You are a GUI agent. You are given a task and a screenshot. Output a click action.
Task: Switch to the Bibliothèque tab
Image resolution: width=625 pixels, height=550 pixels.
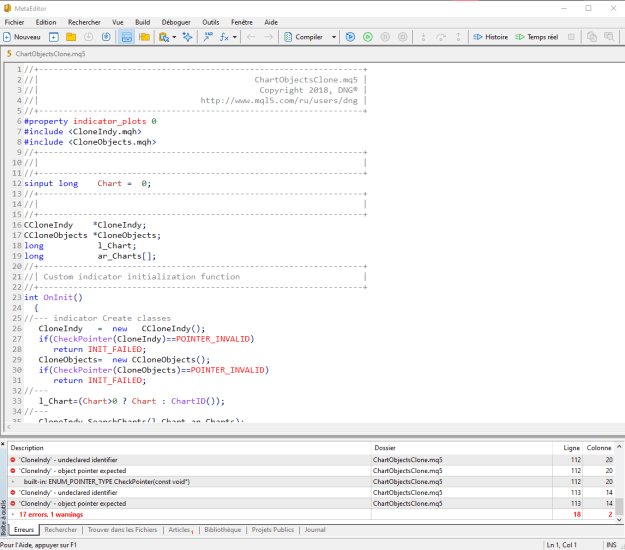click(223, 530)
